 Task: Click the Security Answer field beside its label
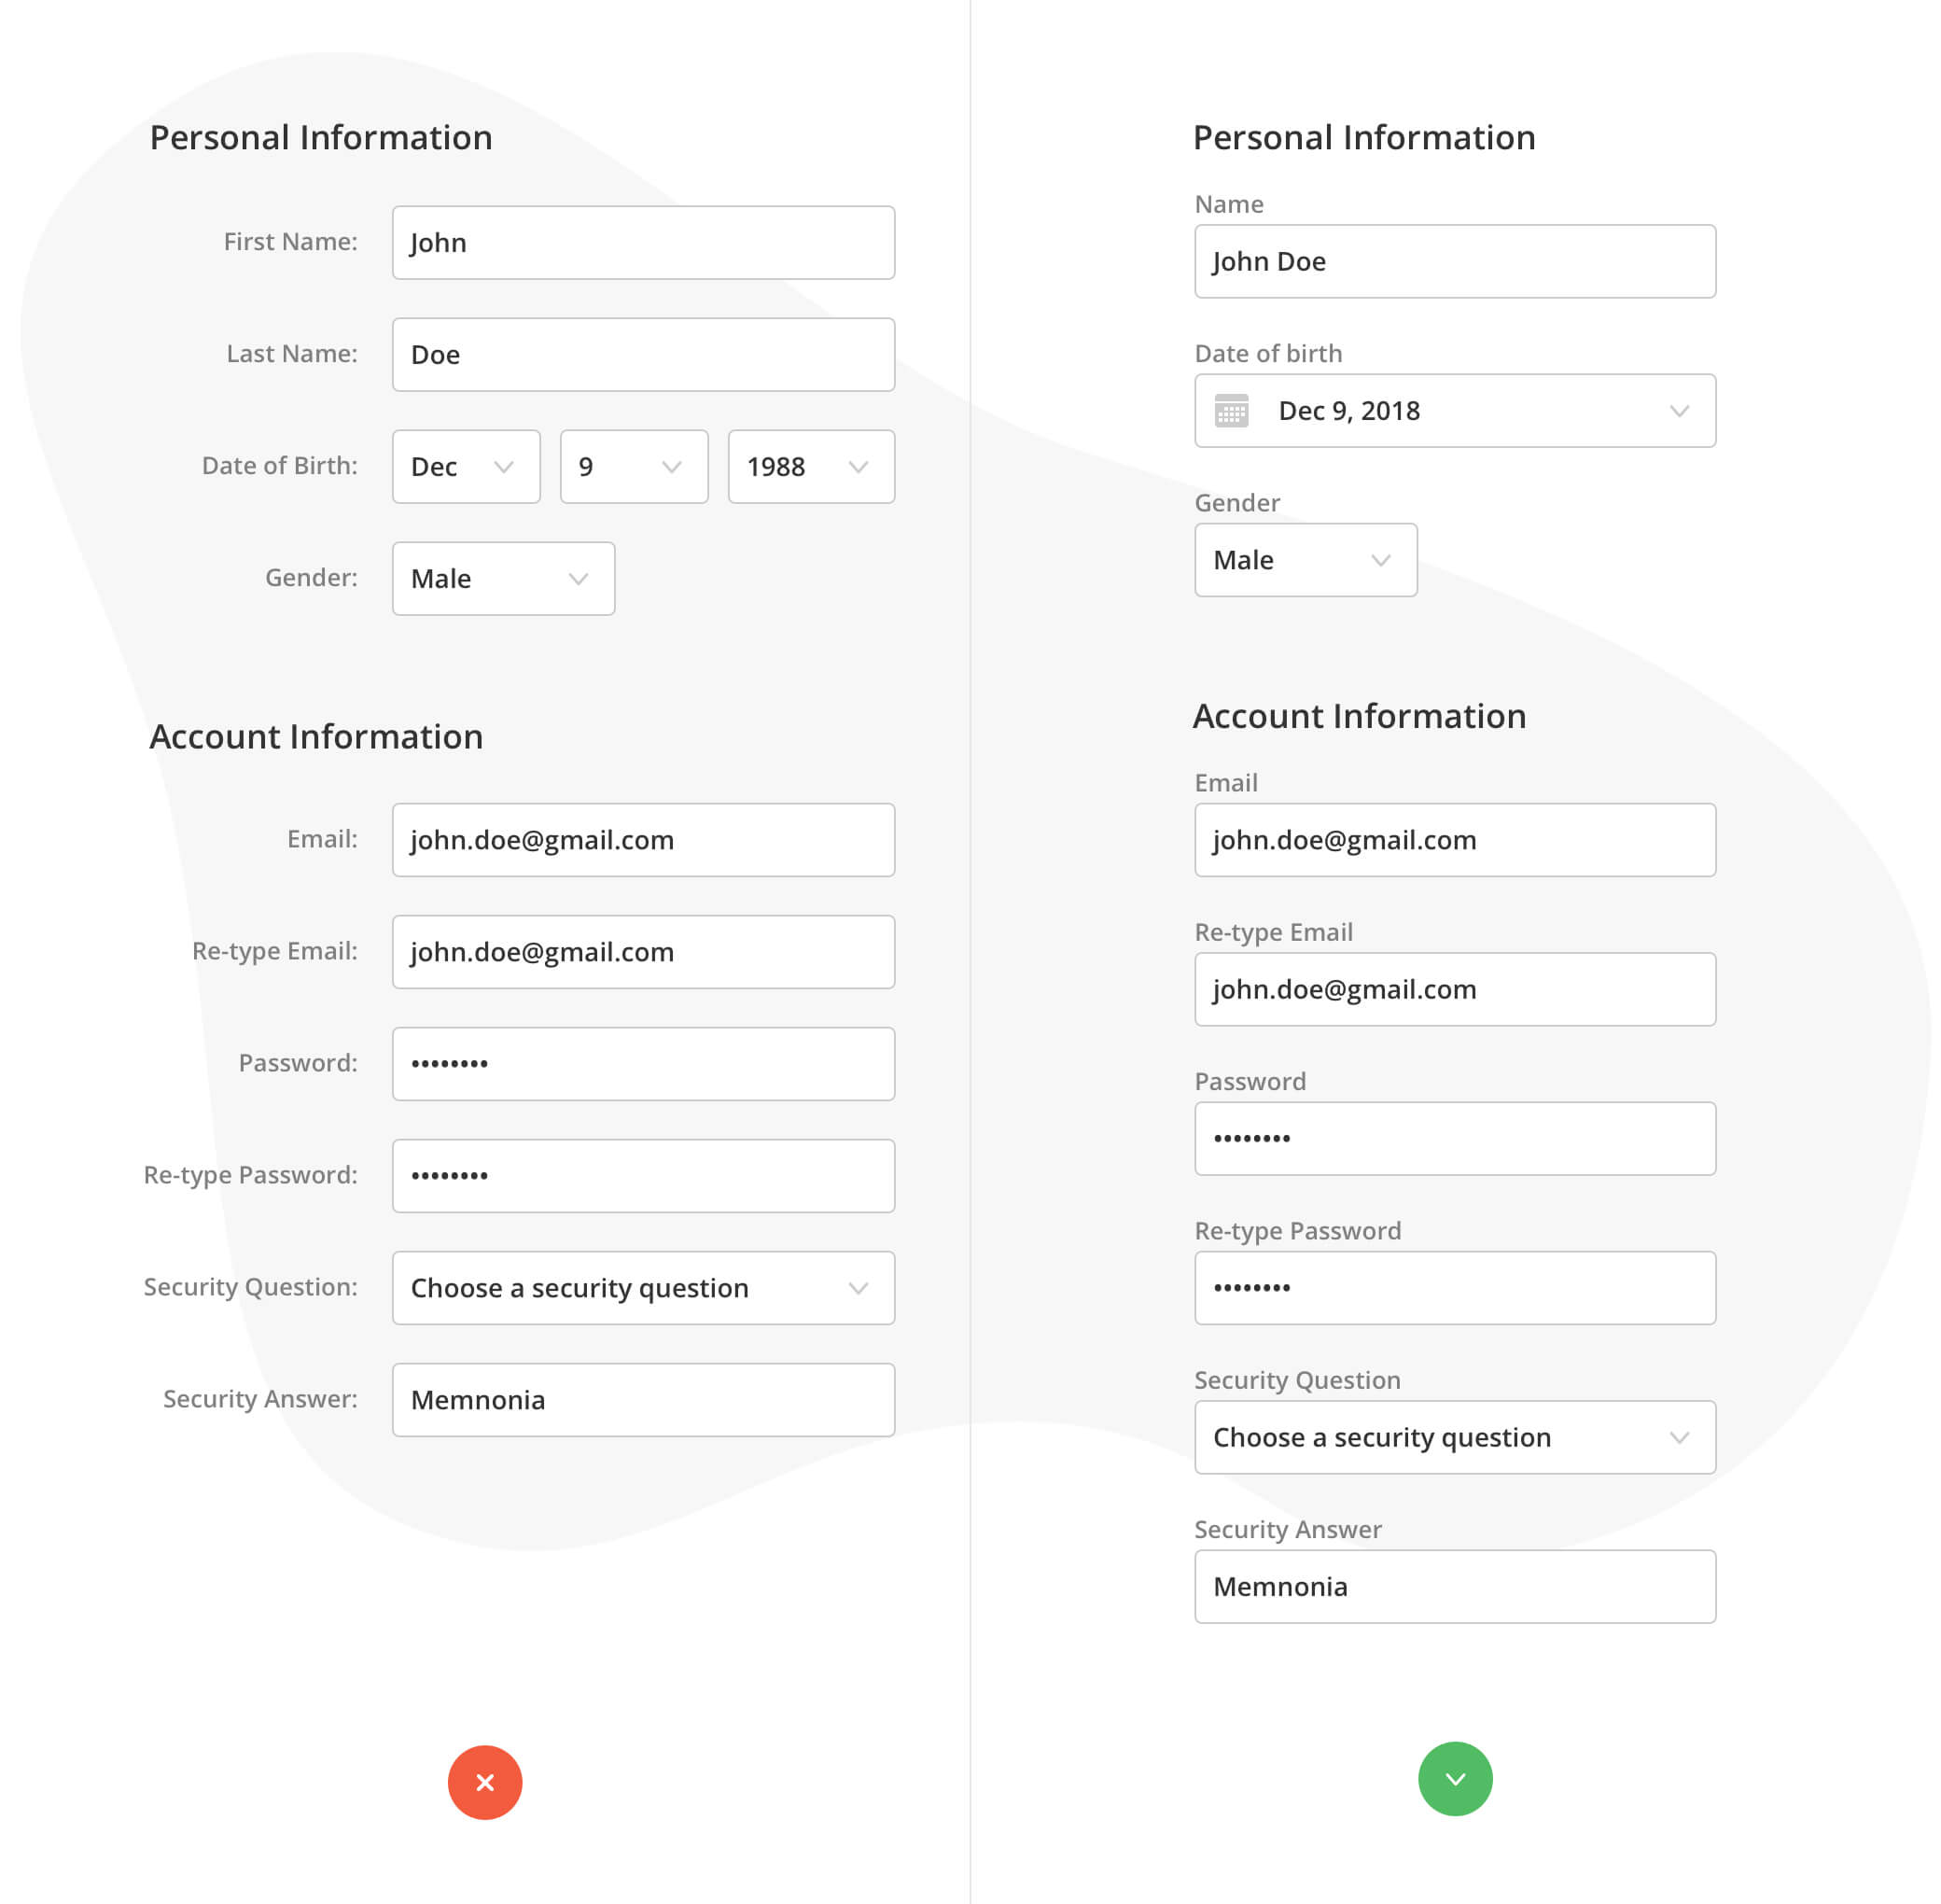click(x=643, y=1400)
